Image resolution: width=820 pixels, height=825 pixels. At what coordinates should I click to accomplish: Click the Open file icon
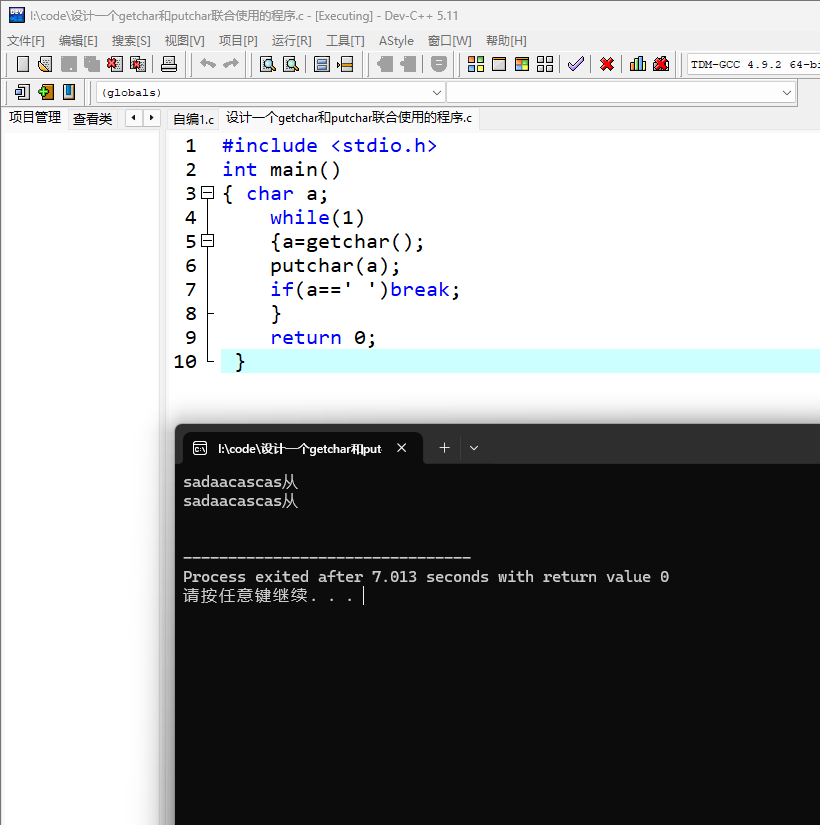click(x=45, y=64)
